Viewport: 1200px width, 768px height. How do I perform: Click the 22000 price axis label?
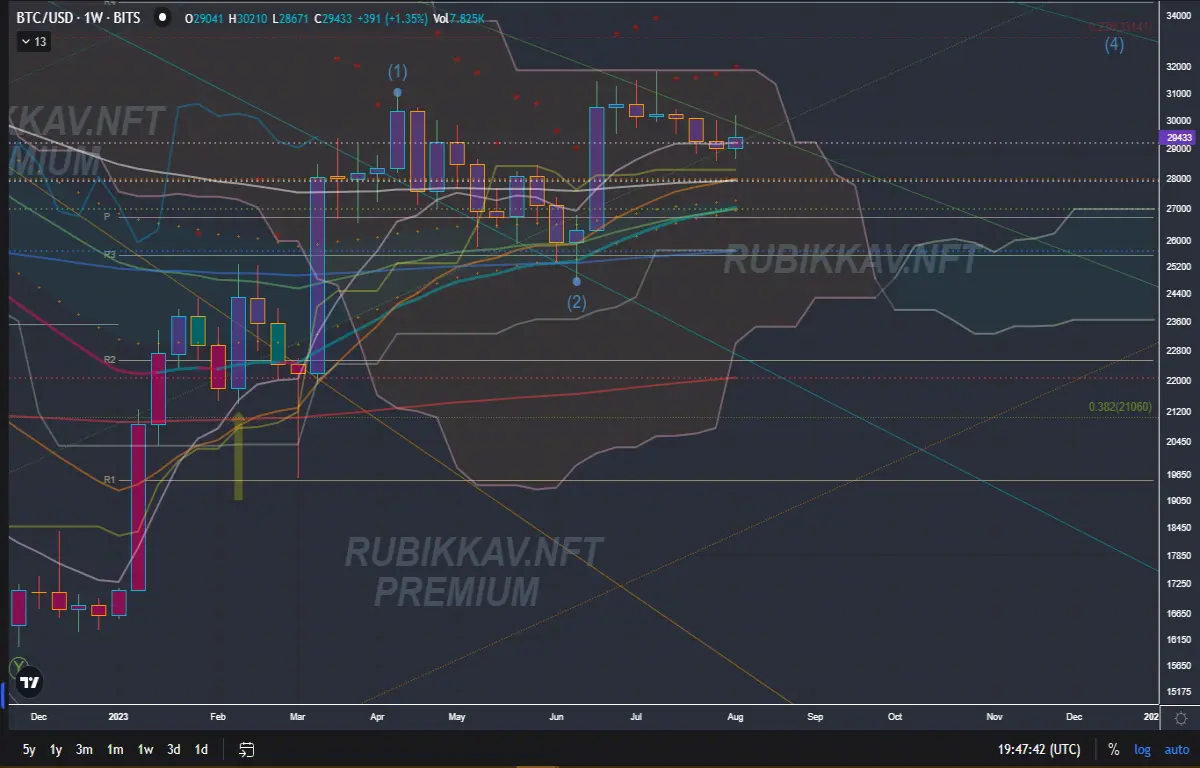click(x=1176, y=381)
